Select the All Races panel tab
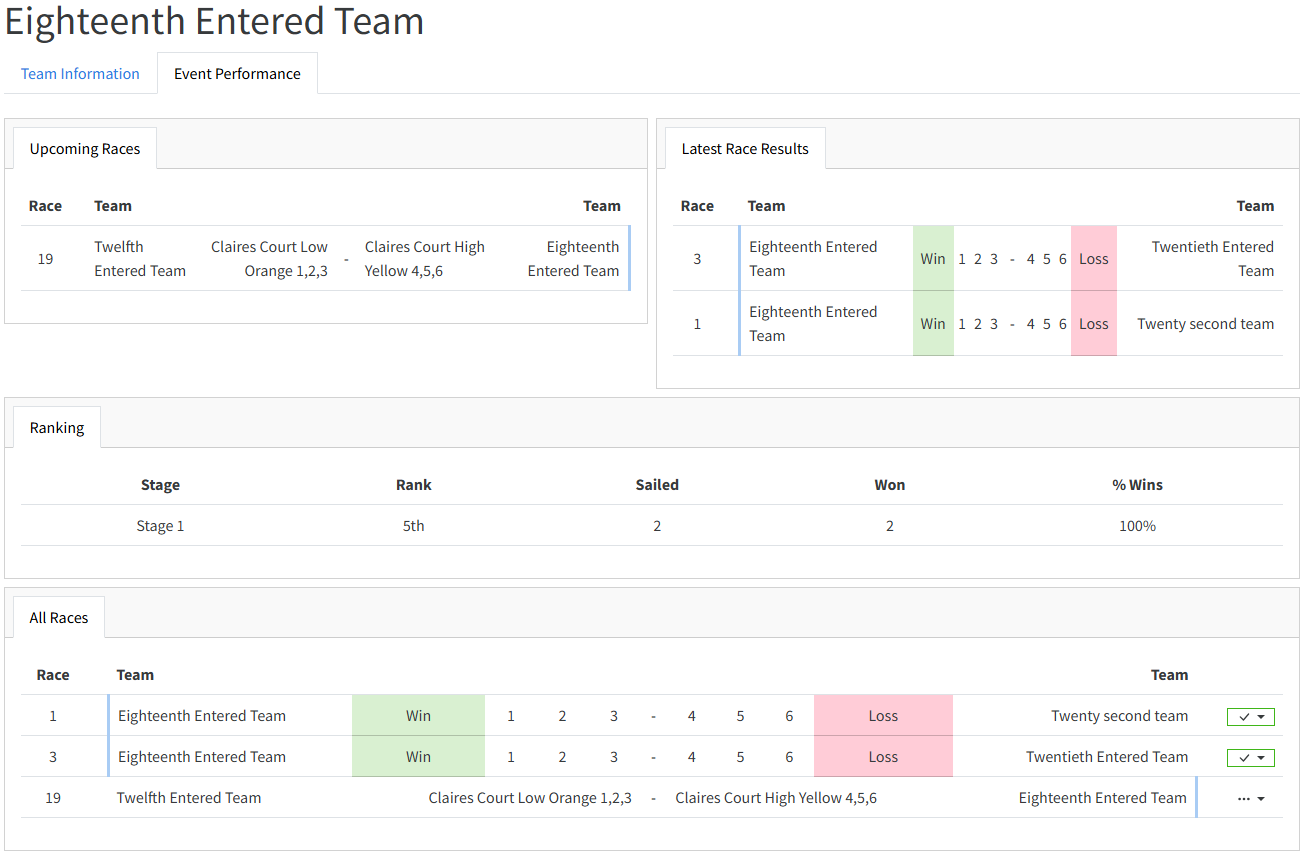 (59, 618)
